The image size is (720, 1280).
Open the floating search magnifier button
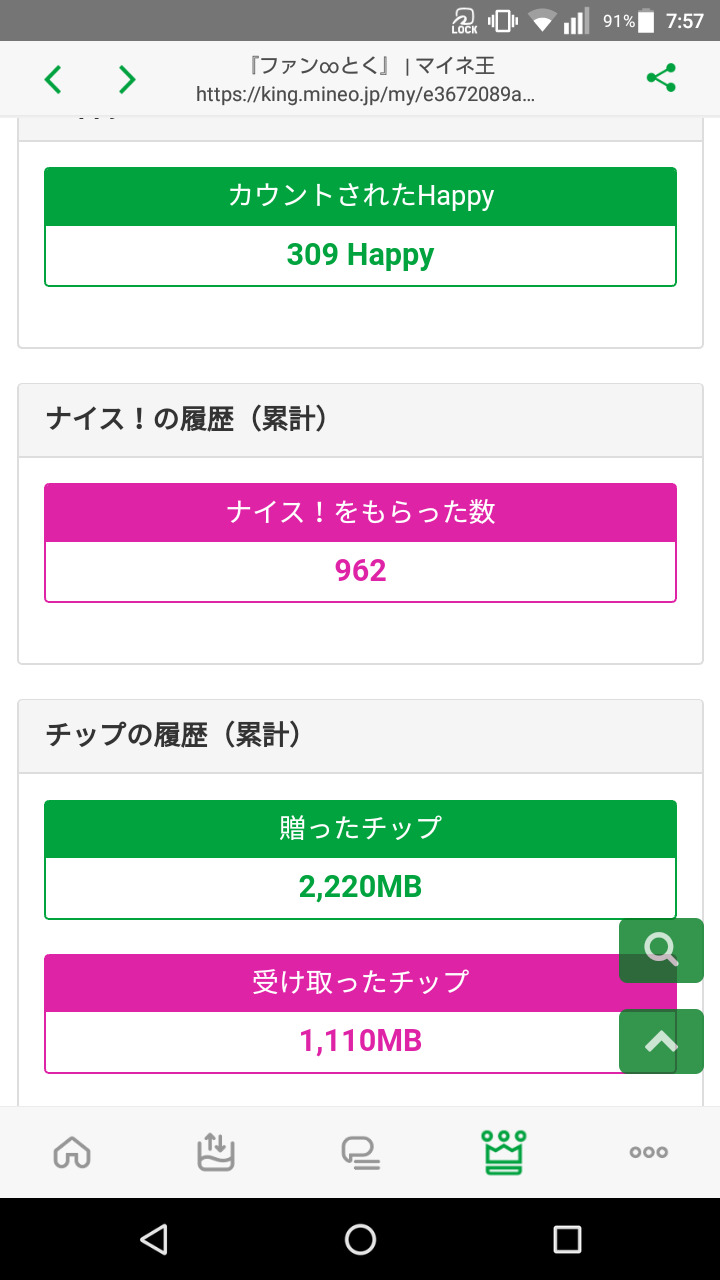(661, 949)
